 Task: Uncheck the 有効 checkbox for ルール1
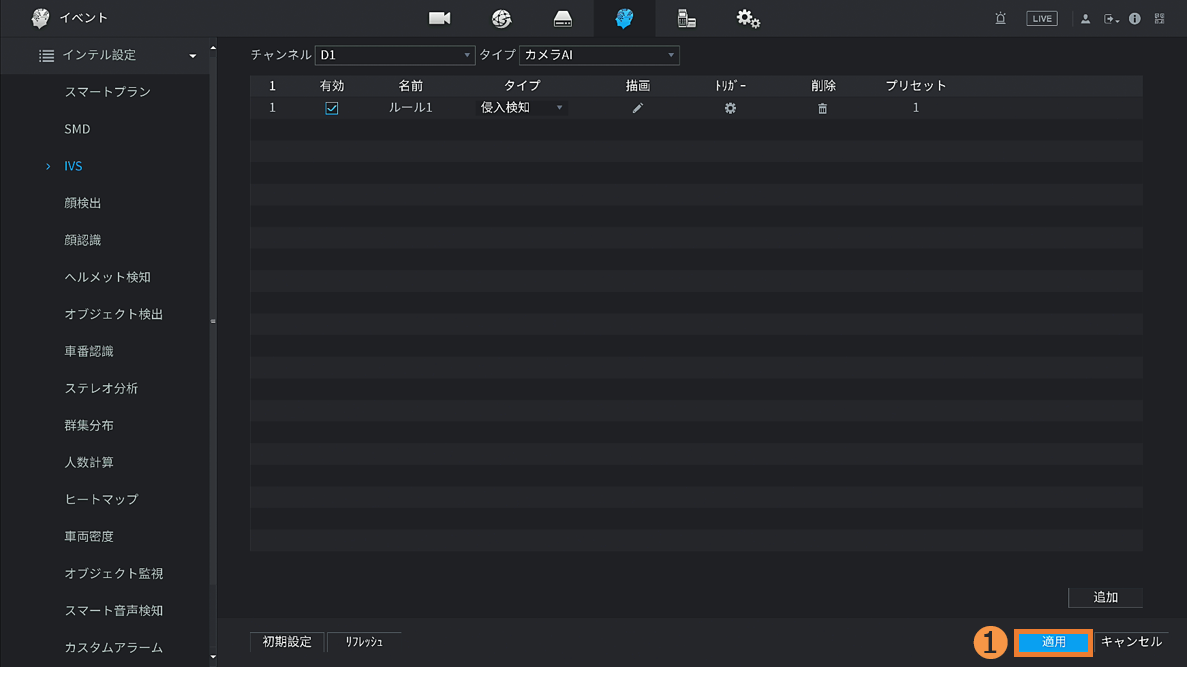pyautogui.click(x=332, y=108)
